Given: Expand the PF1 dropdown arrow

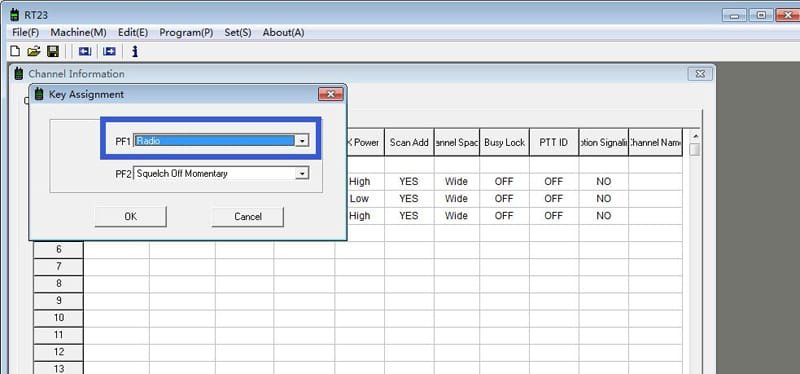Looking at the screenshot, I should [302, 141].
